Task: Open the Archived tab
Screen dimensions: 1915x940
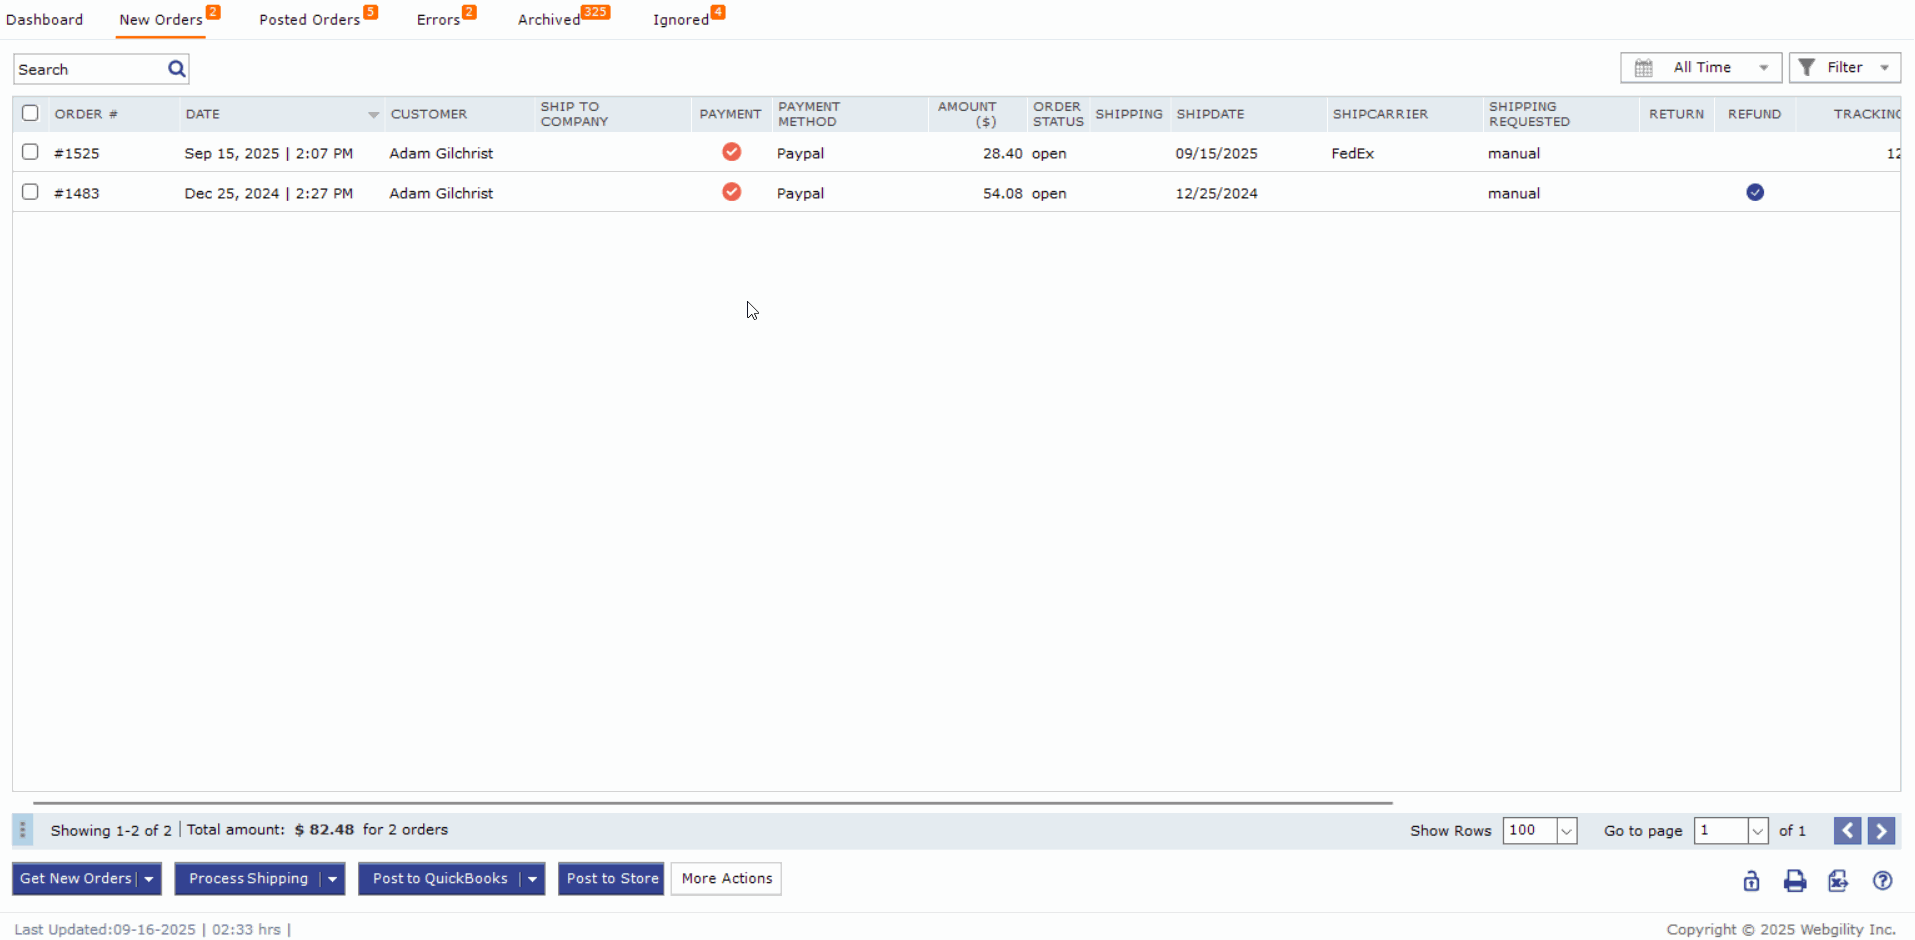Action: 549,20
